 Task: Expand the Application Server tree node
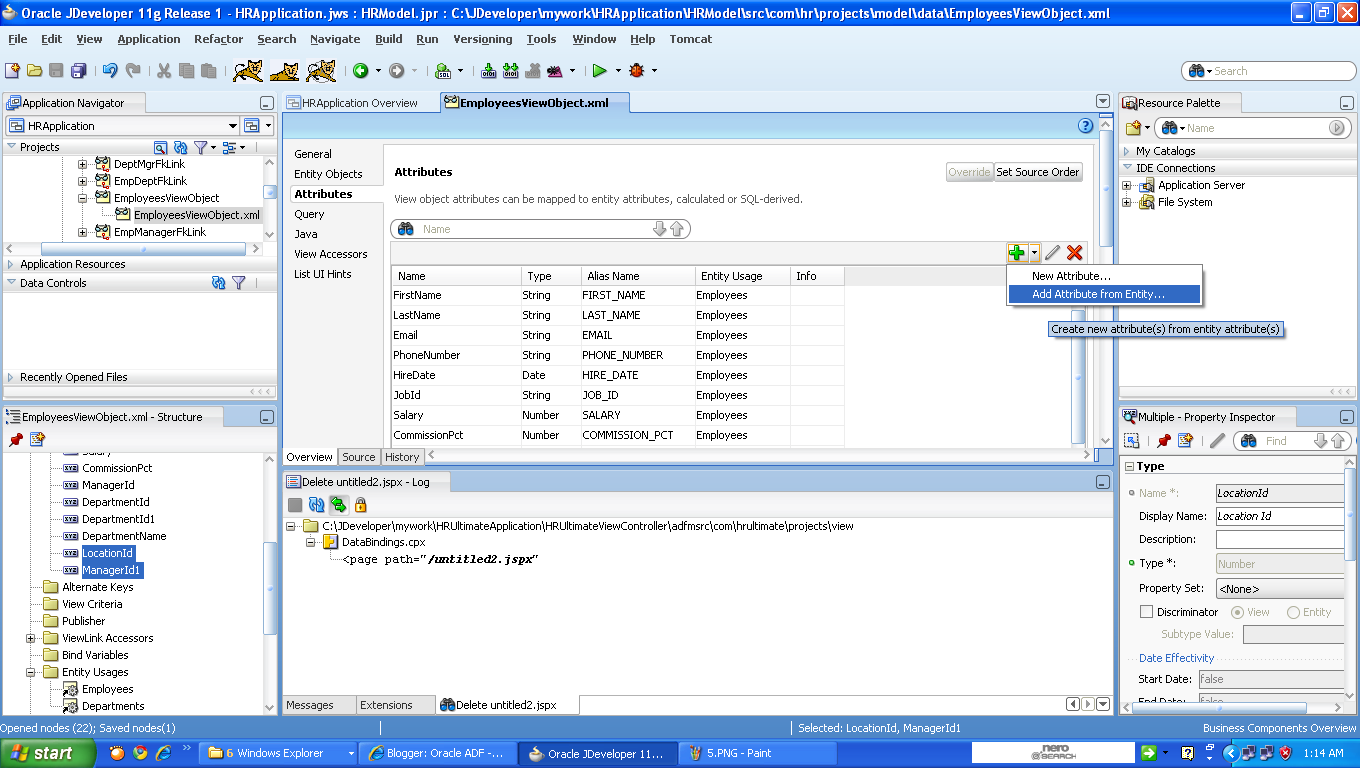coord(1127,185)
